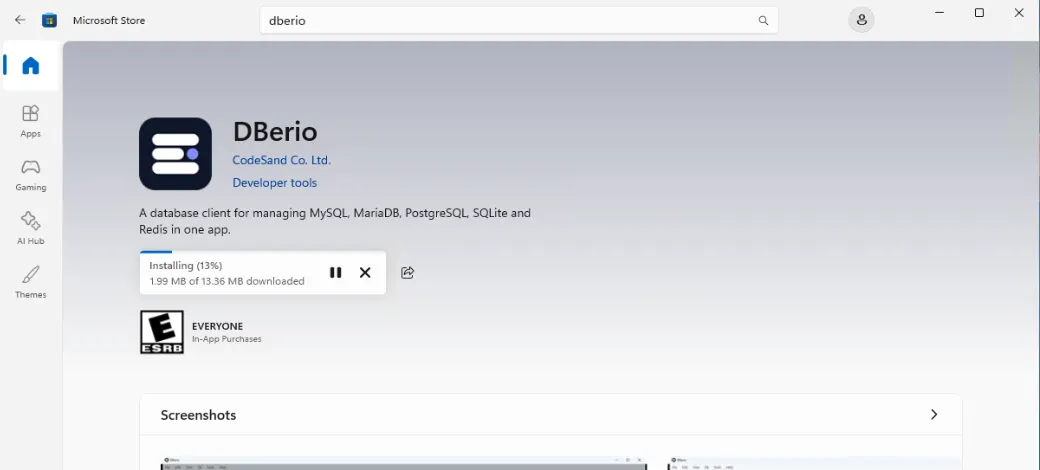Open the Themes section in sidebar
1040x470 pixels.
(x=31, y=282)
